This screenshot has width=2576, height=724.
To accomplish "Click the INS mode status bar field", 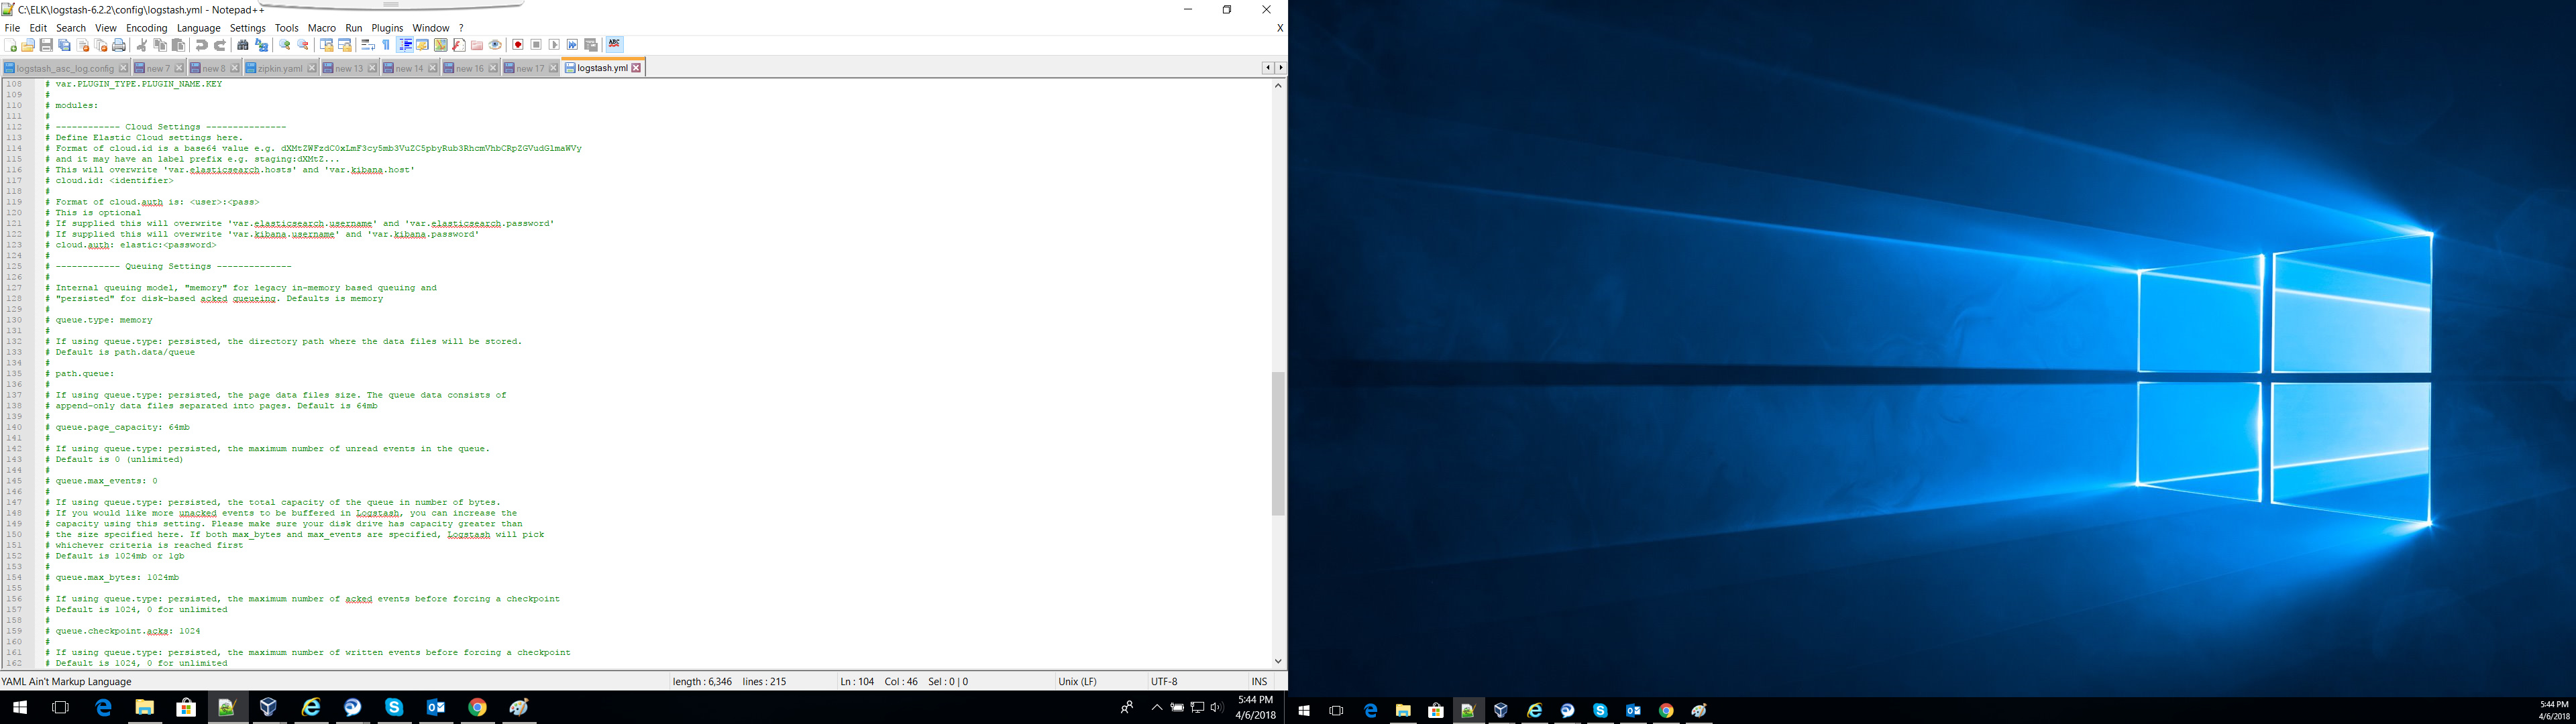I will 1258,681.
